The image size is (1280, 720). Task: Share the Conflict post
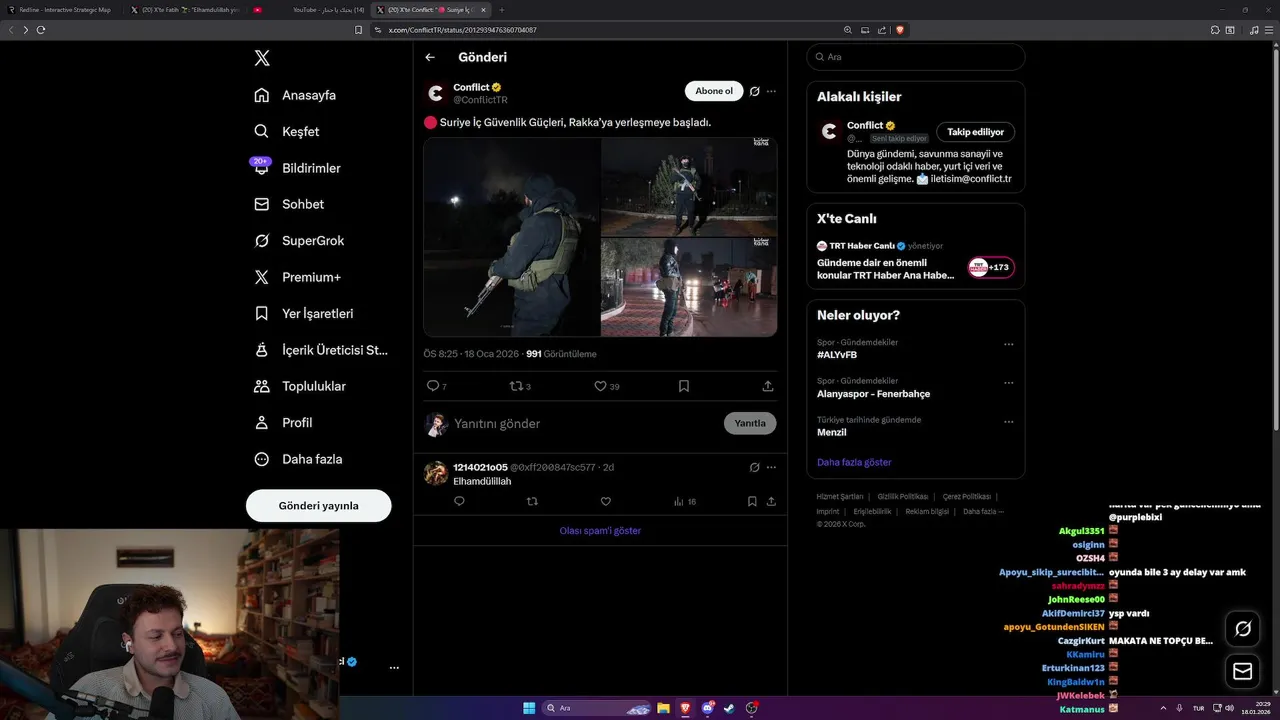pos(768,386)
